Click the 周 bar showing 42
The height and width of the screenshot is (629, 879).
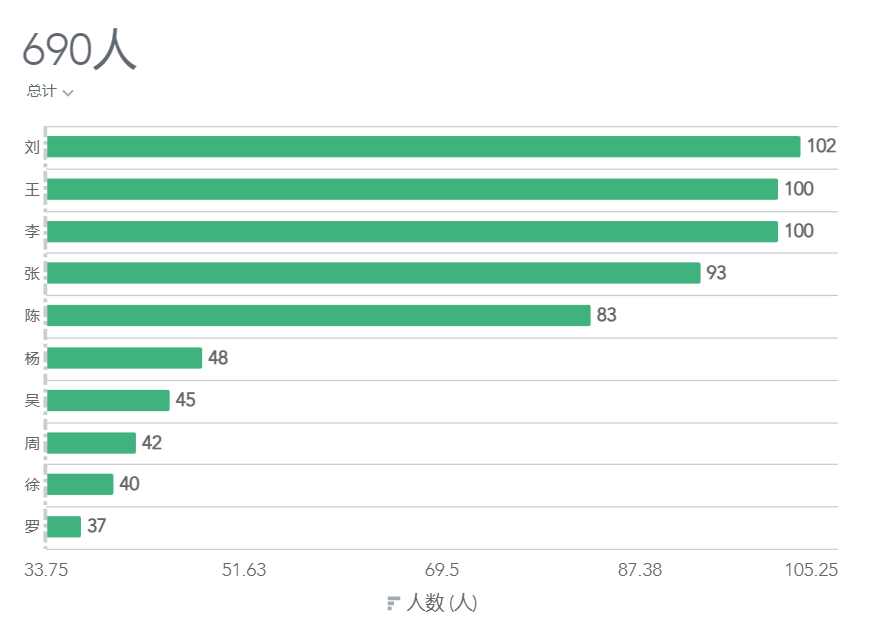click(x=91, y=443)
